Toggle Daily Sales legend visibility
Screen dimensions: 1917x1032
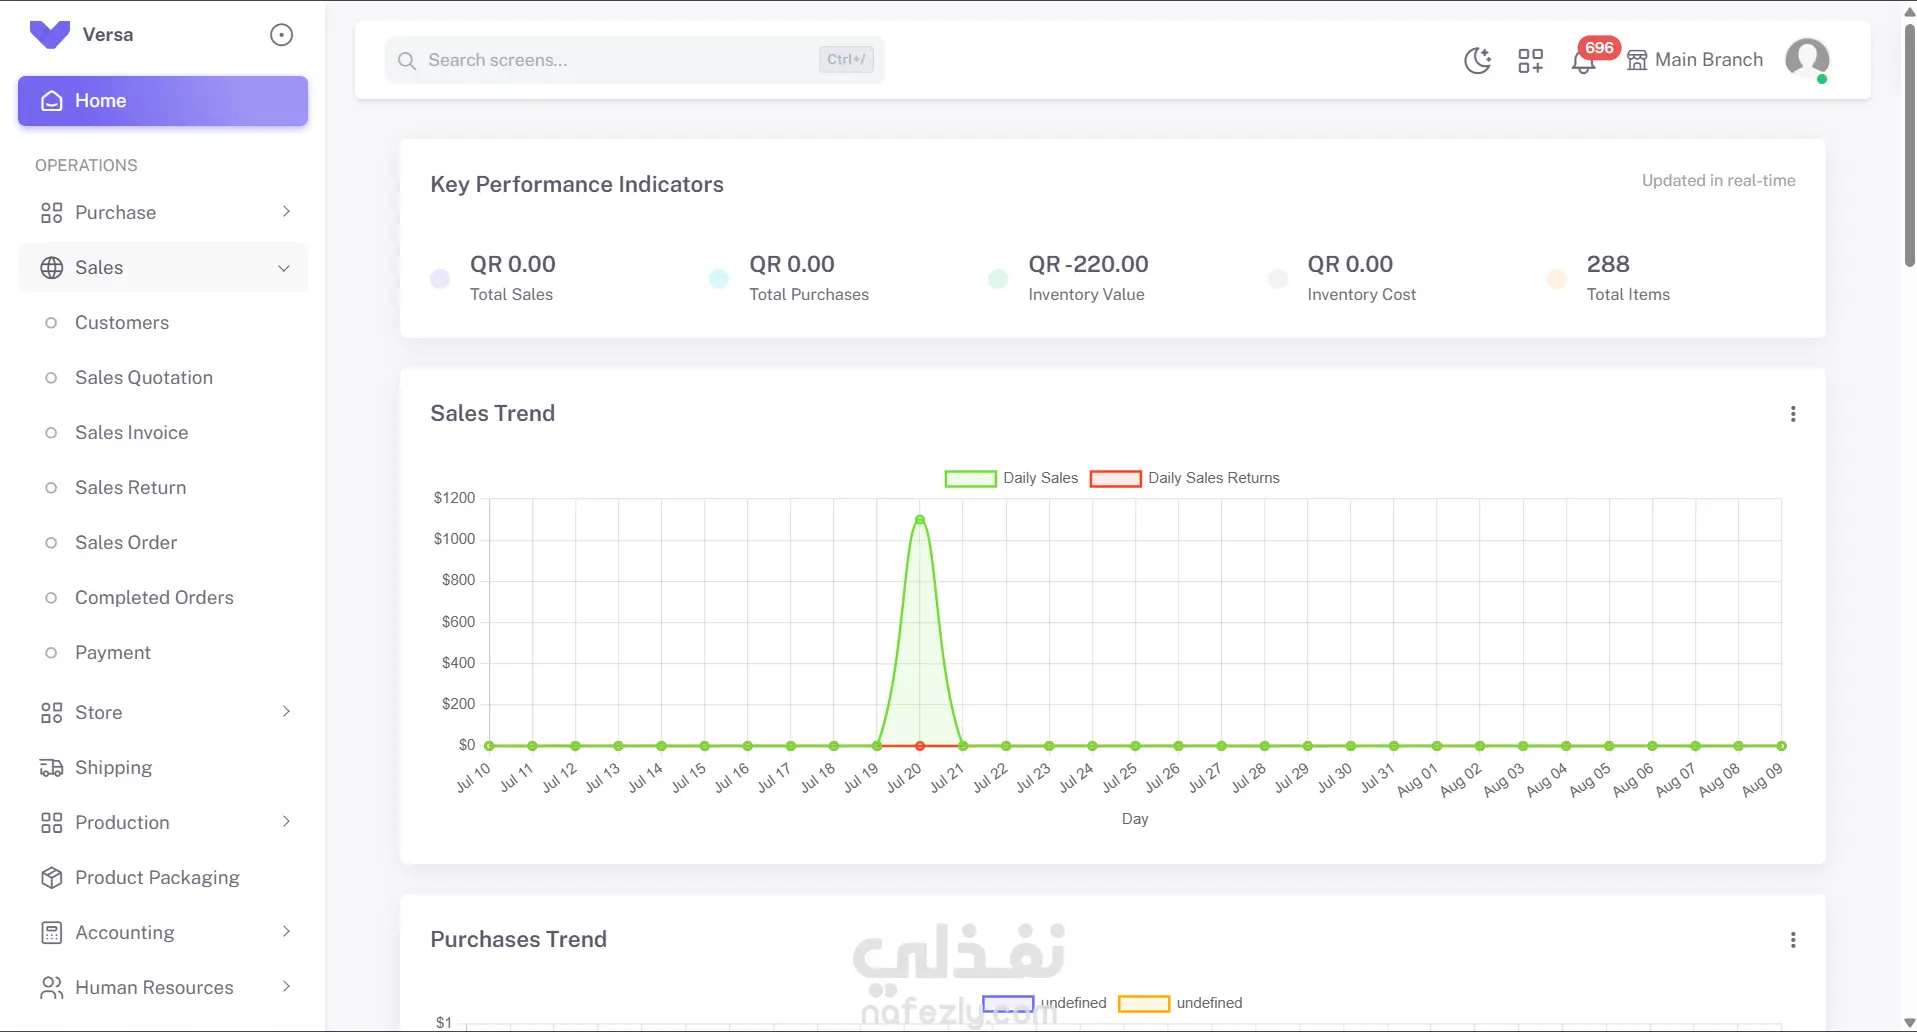pos(1011,478)
